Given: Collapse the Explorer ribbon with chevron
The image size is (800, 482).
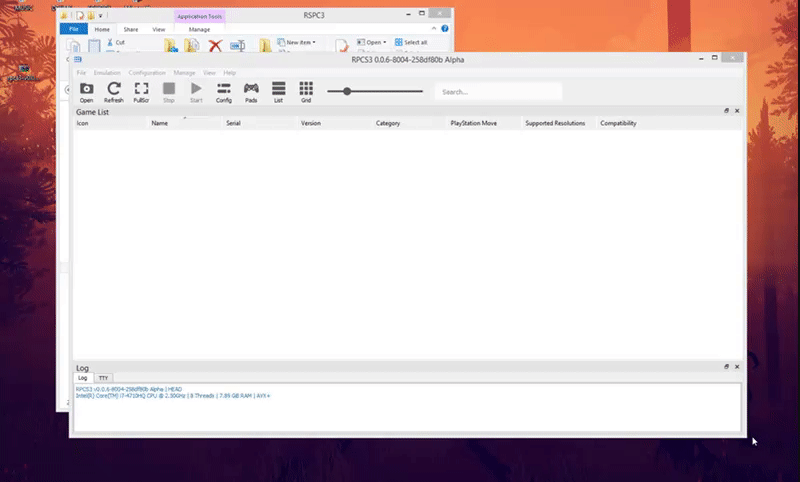Looking at the screenshot, I should (434, 29).
